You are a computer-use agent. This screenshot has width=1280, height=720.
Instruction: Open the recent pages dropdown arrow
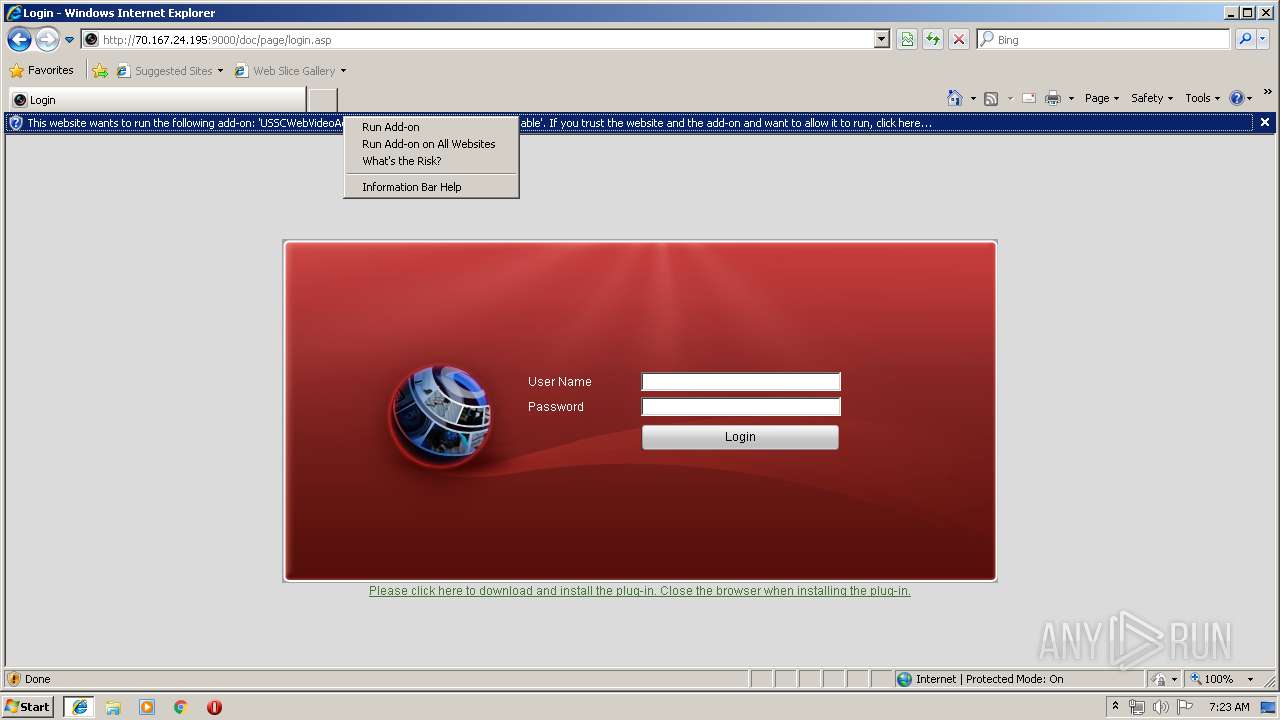coord(69,40)
